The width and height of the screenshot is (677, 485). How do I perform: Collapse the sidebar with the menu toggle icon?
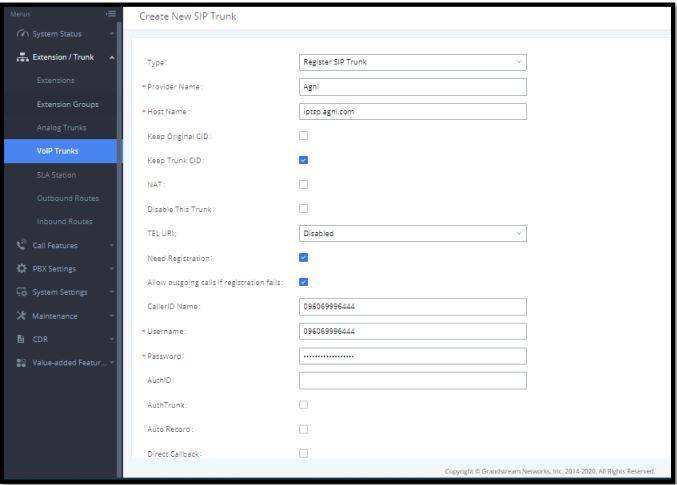(110, 15)
